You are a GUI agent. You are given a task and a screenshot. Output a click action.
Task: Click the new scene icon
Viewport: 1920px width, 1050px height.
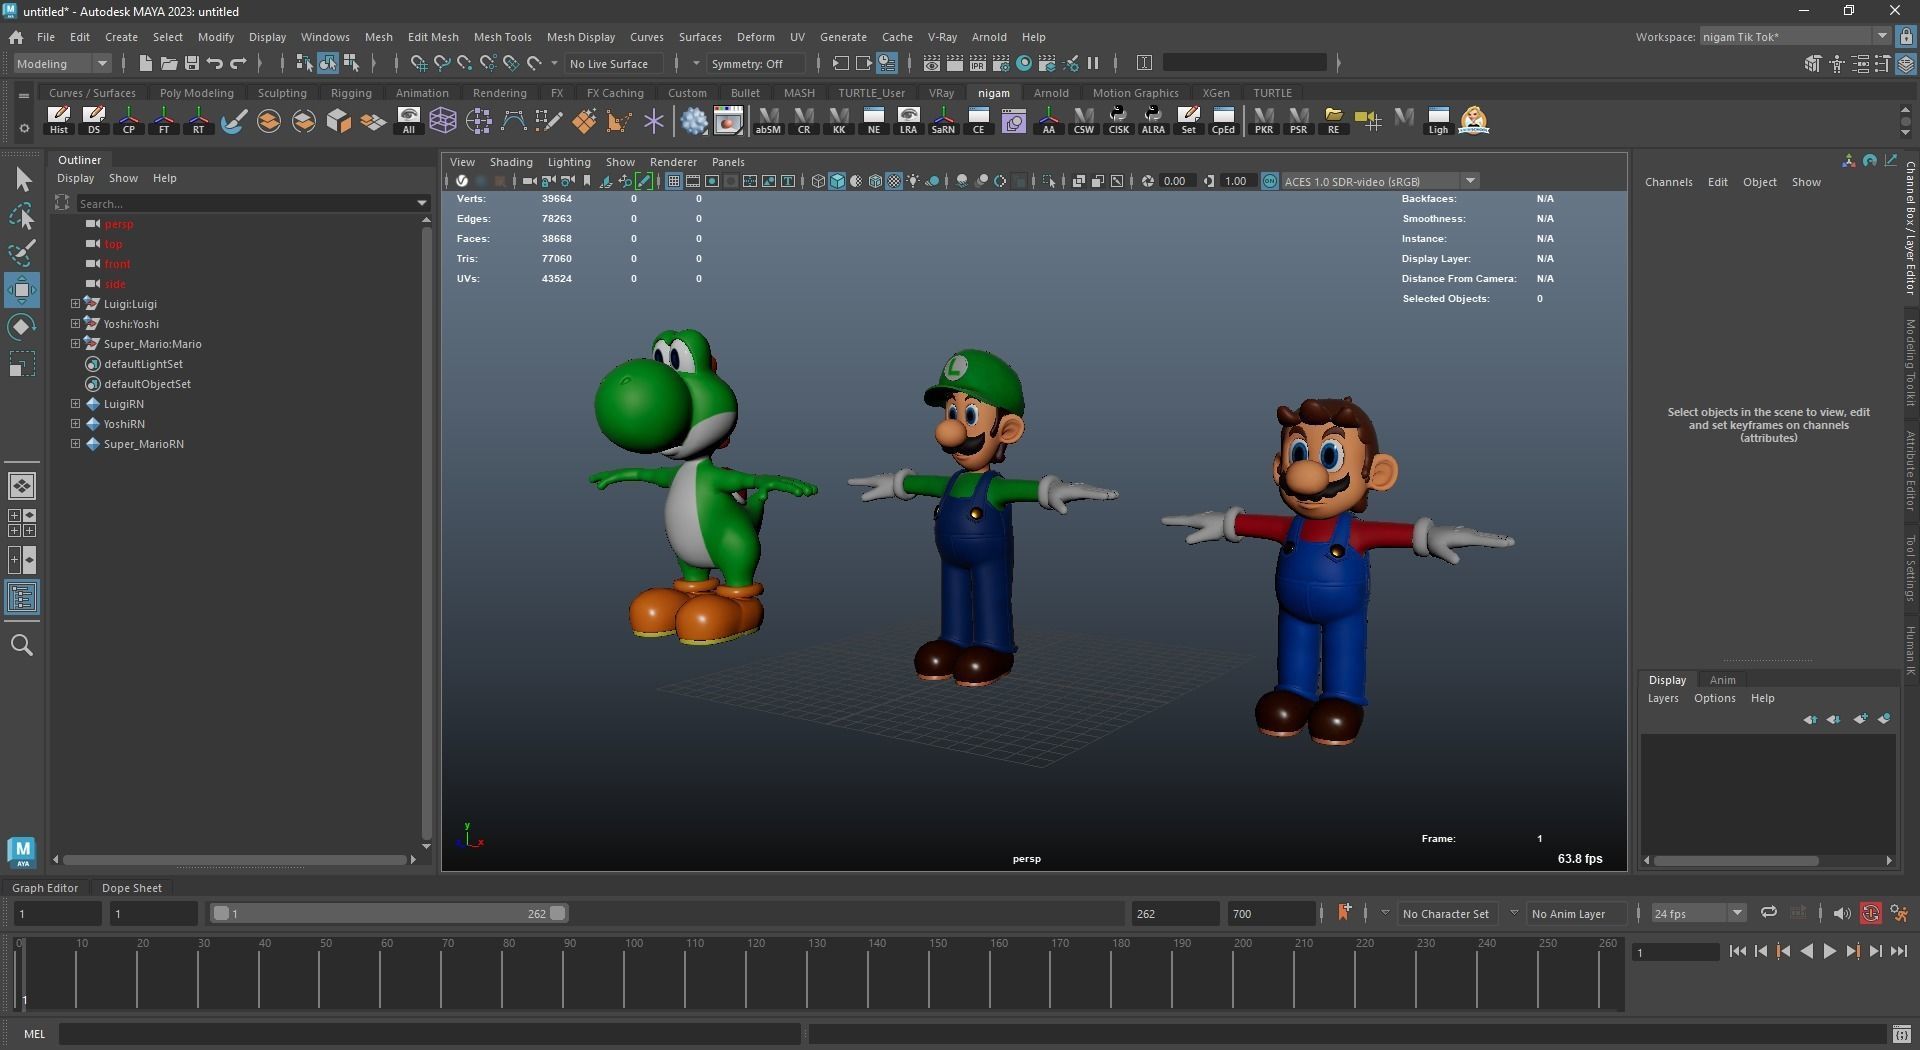[x=146, y=63]
